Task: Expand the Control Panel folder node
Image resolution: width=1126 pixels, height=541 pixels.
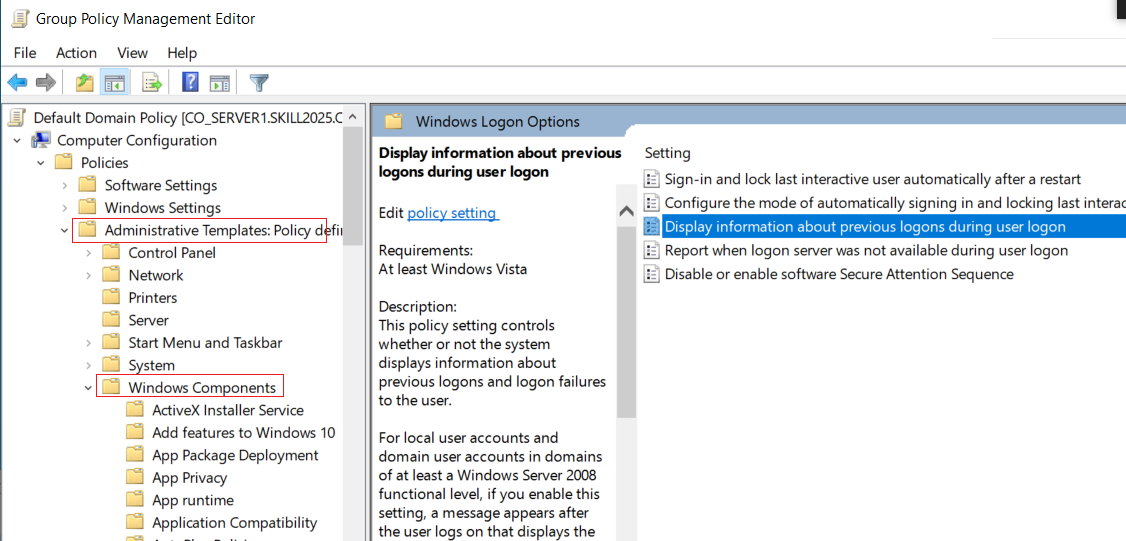Action: tap(88, 253)
